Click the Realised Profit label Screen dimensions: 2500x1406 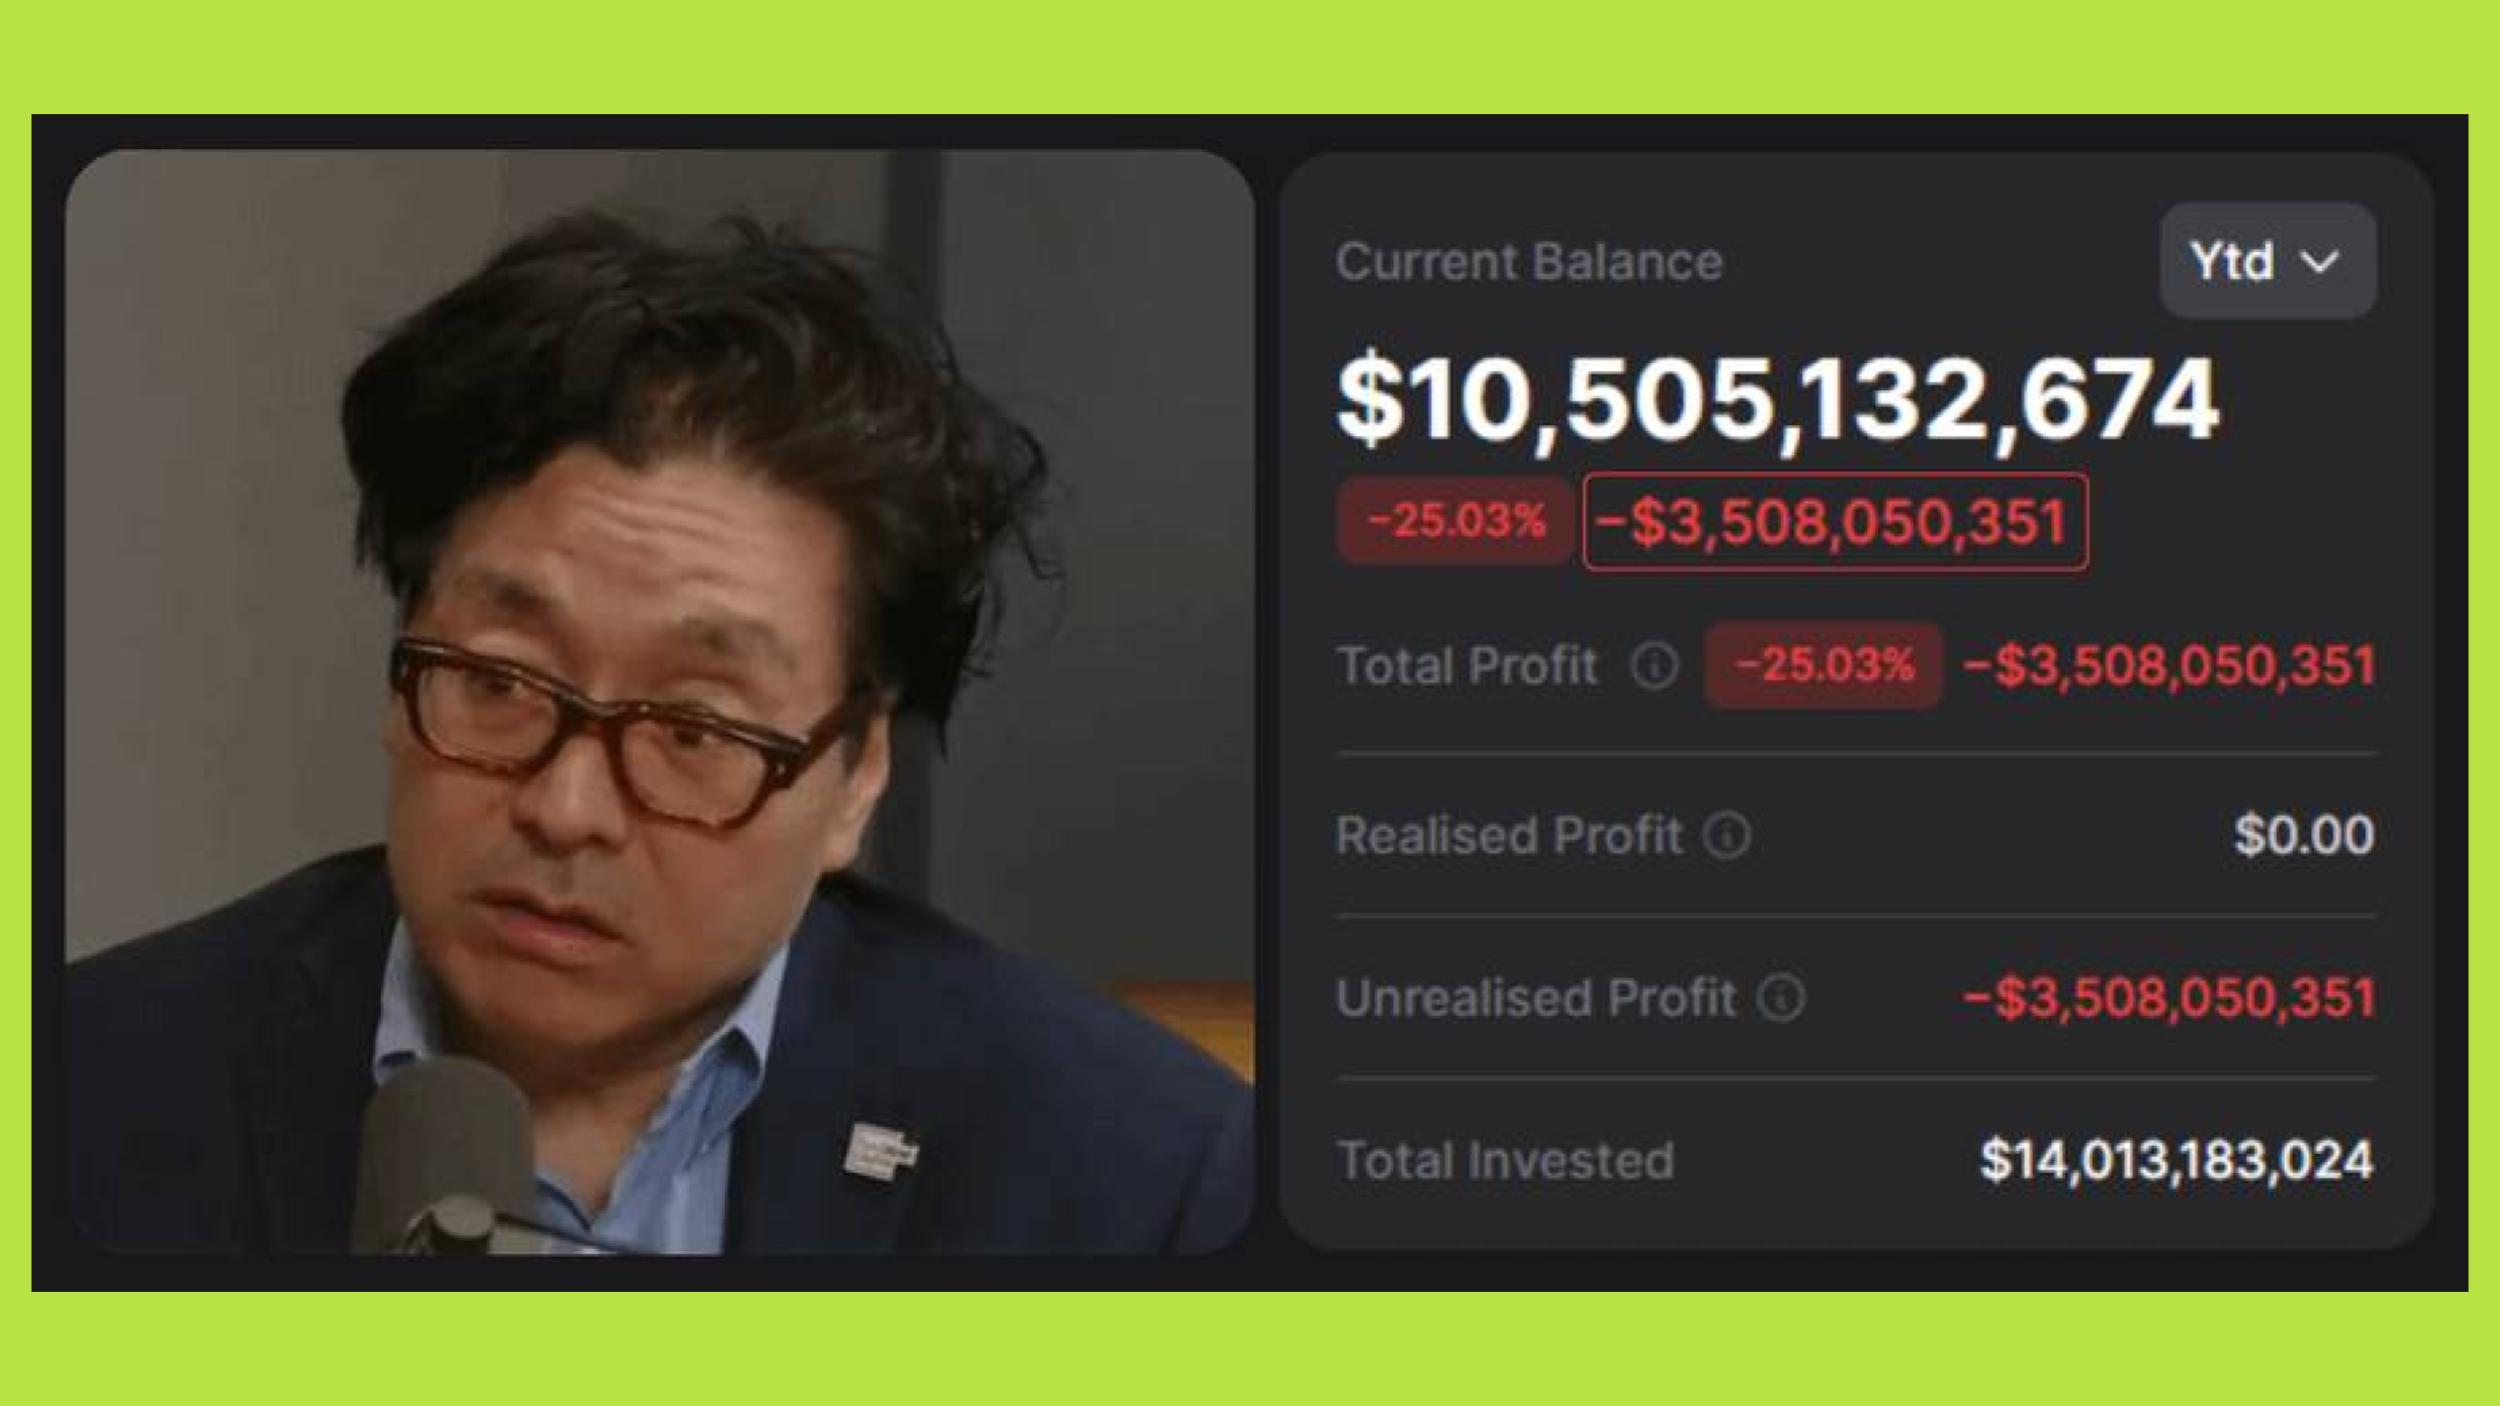1510,835
